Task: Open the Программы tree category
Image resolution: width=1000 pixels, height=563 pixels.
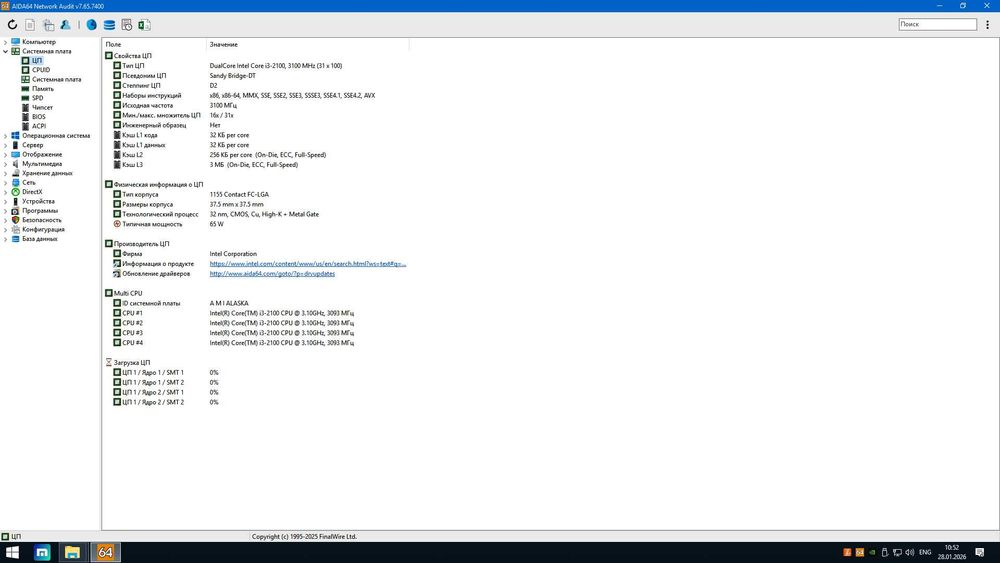Action: click(40, 210)
